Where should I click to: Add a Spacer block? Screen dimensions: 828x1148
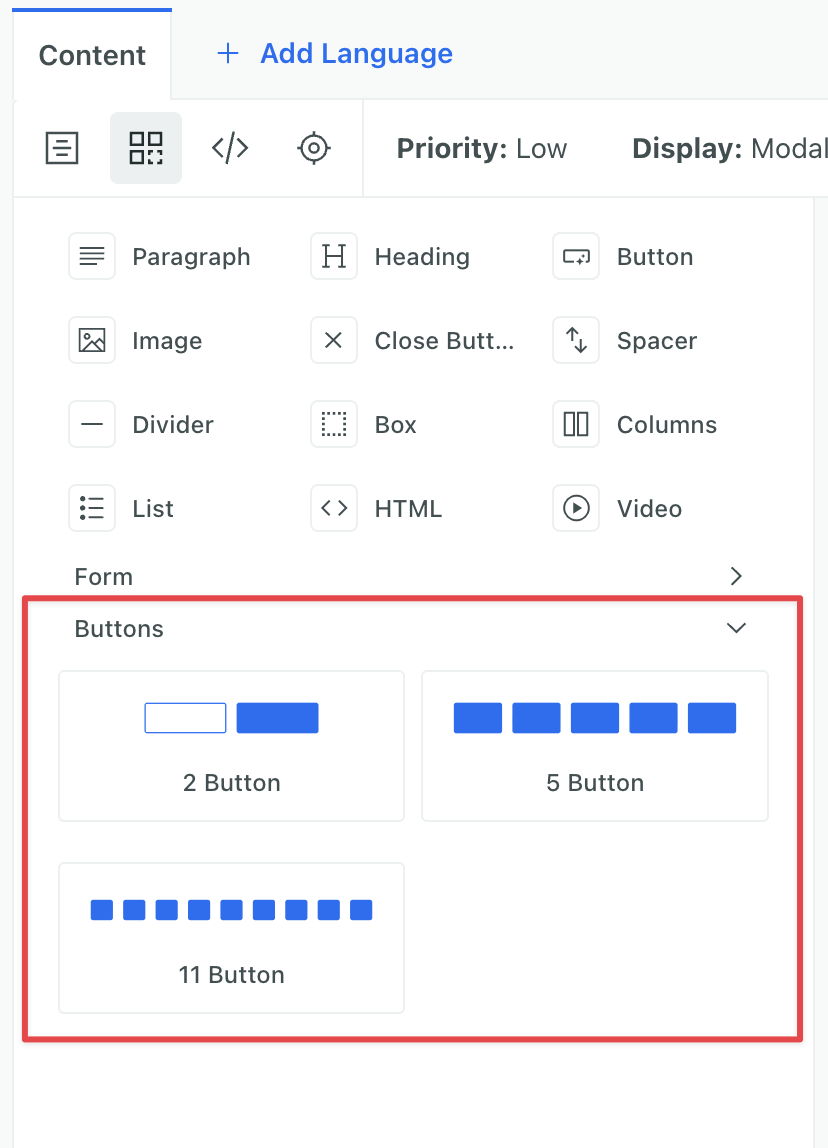(630, 340)
